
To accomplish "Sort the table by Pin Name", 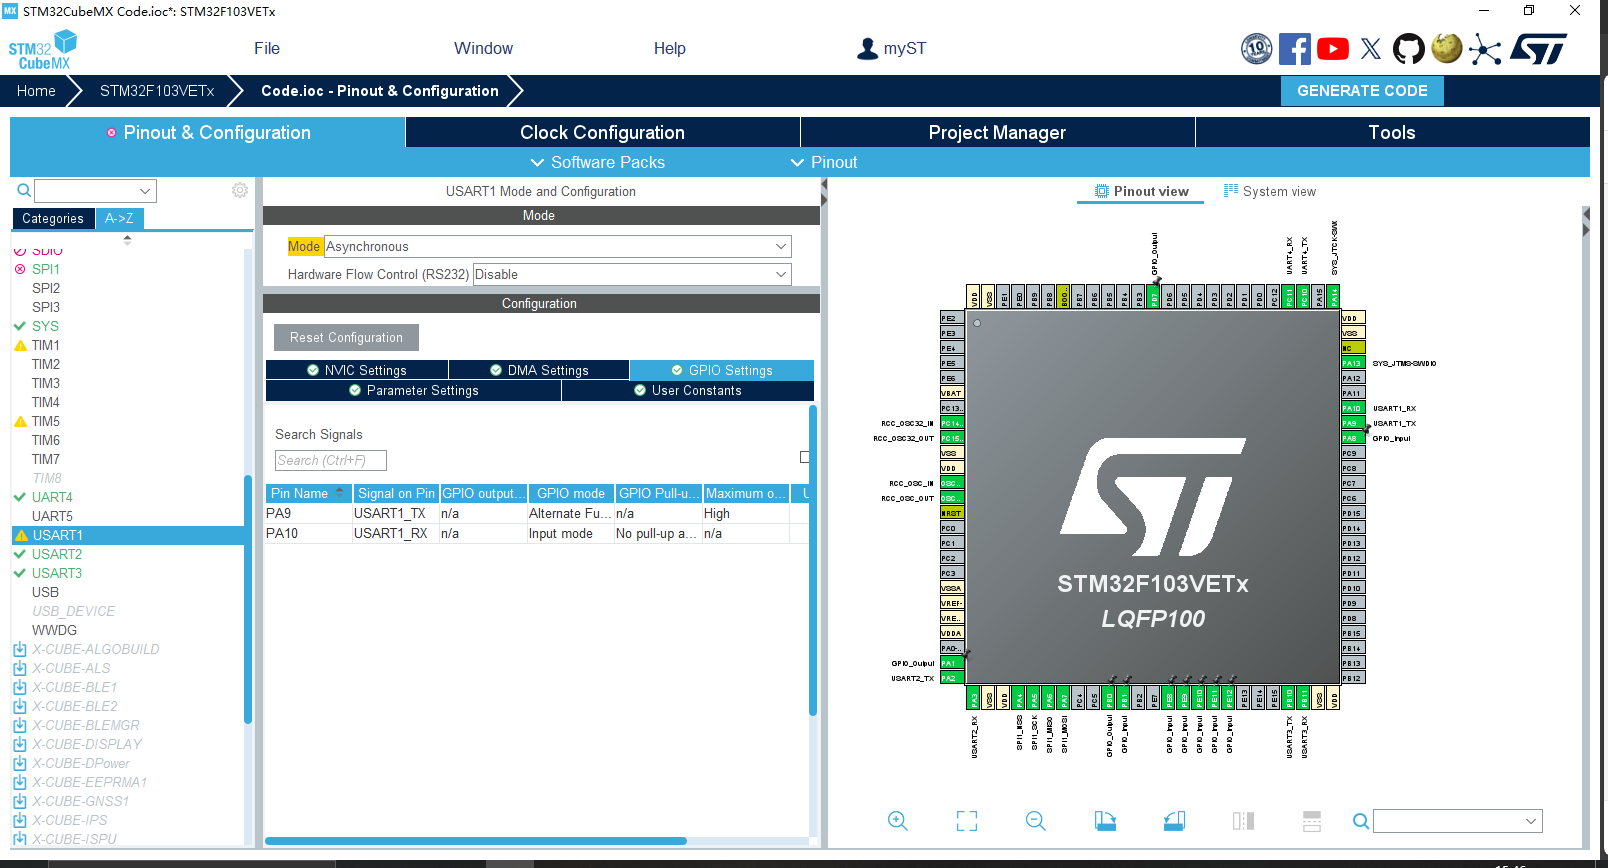I will [x=307, y=493].
